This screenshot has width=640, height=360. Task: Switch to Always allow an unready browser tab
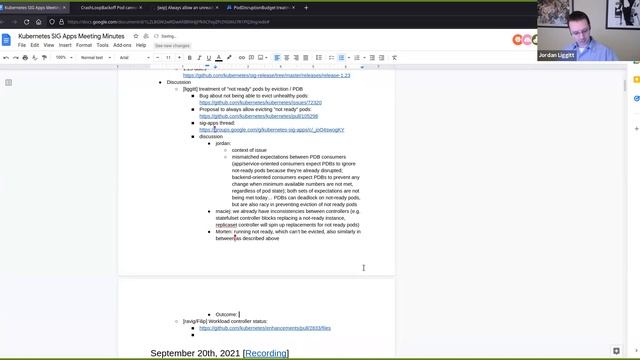(x=184, y=8)
